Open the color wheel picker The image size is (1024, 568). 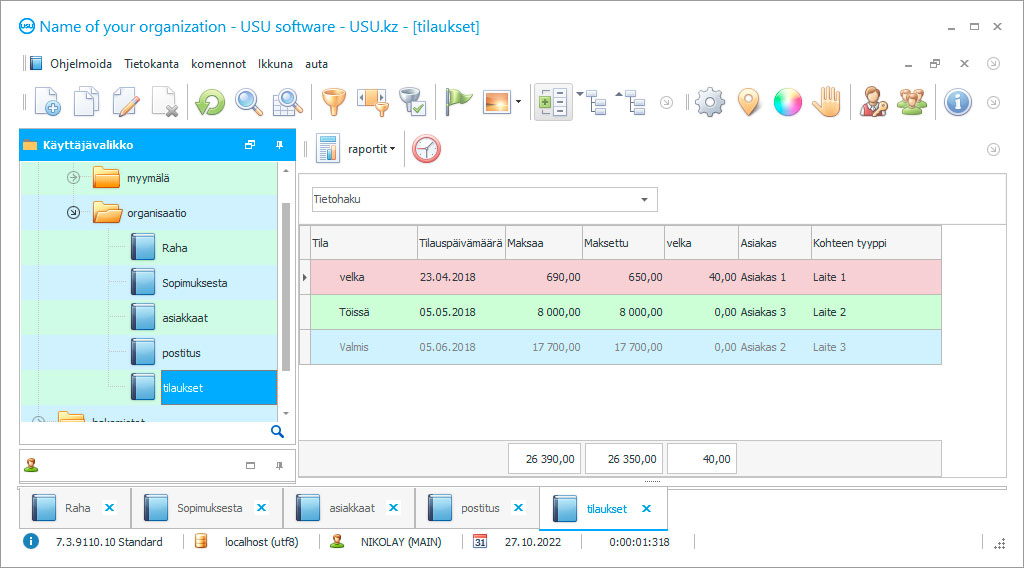[787, 102]
